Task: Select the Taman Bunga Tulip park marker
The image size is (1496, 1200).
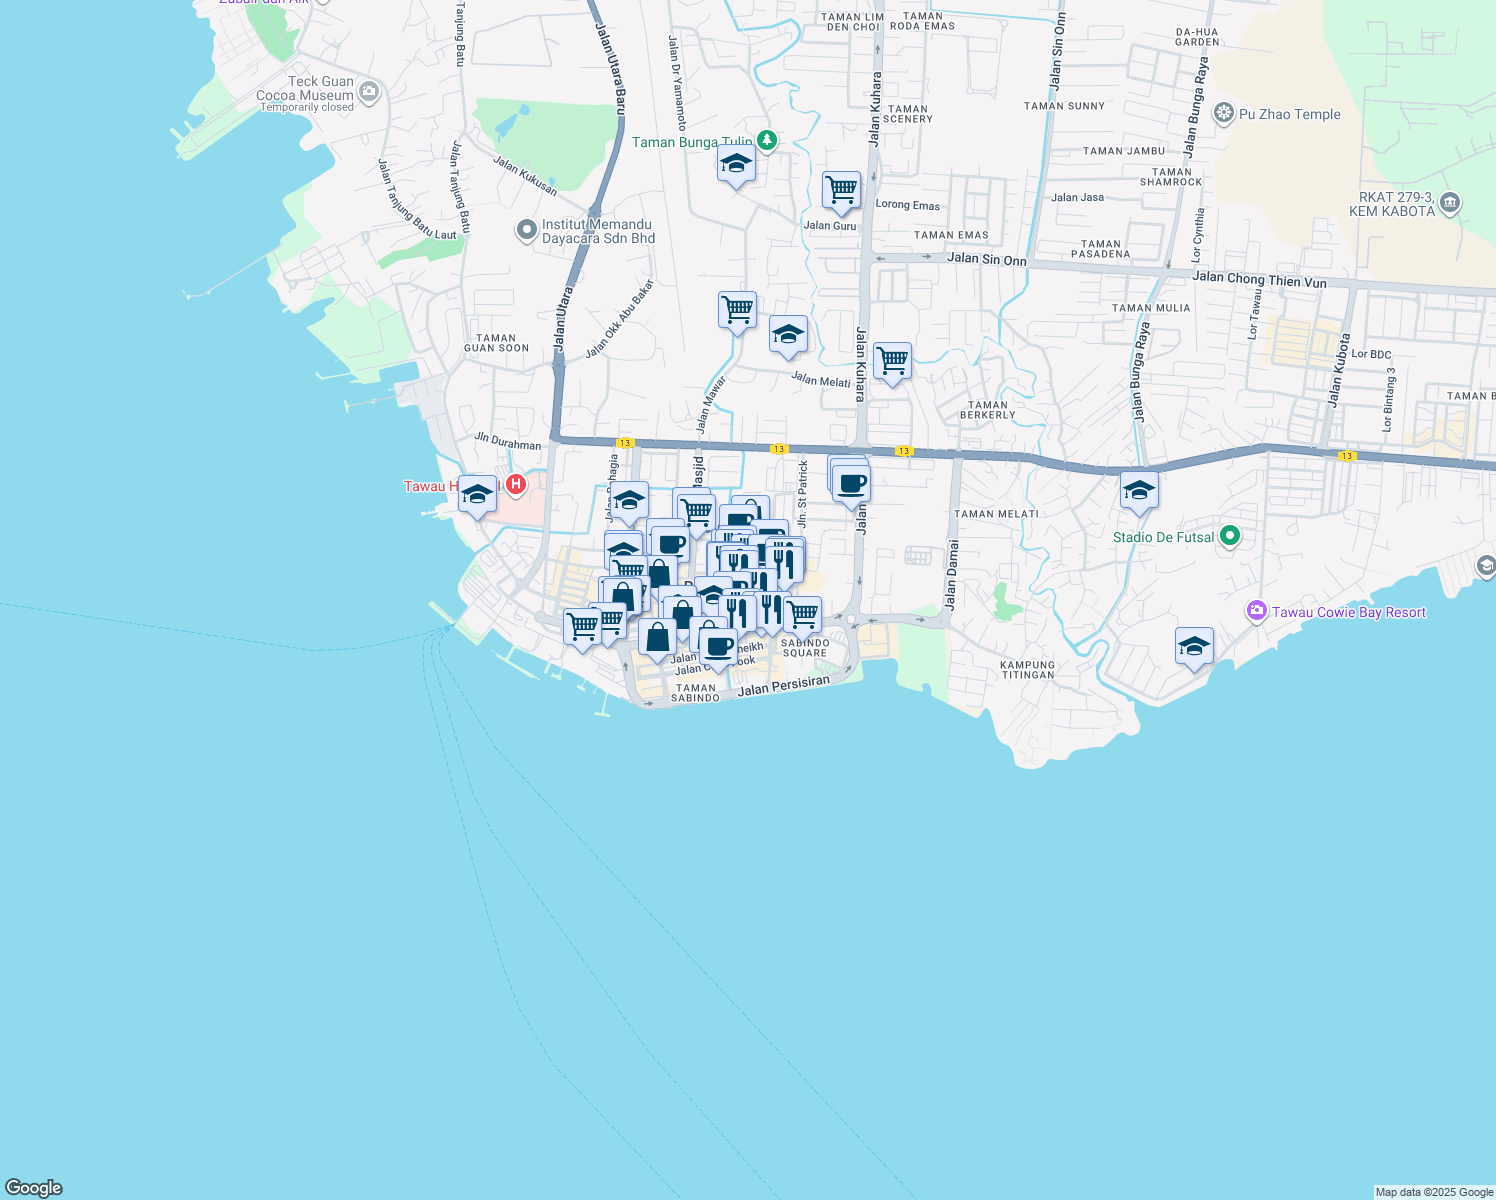Action: pyautogui.click(x=767, y=141)
